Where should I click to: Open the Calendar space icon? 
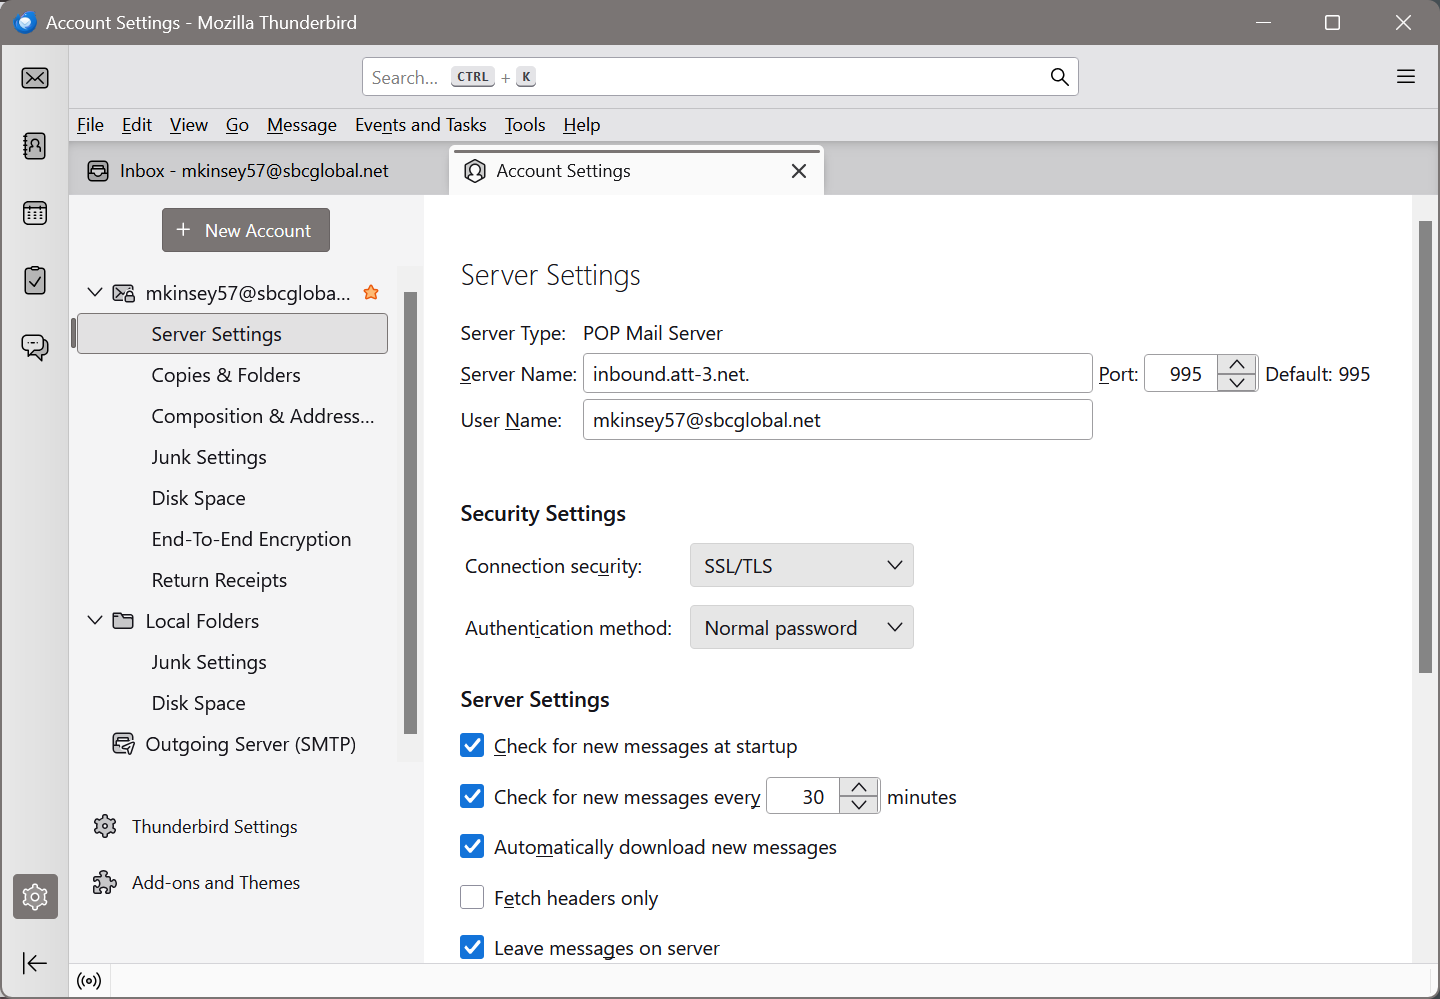pyautogui.click(x=35, y=213)
